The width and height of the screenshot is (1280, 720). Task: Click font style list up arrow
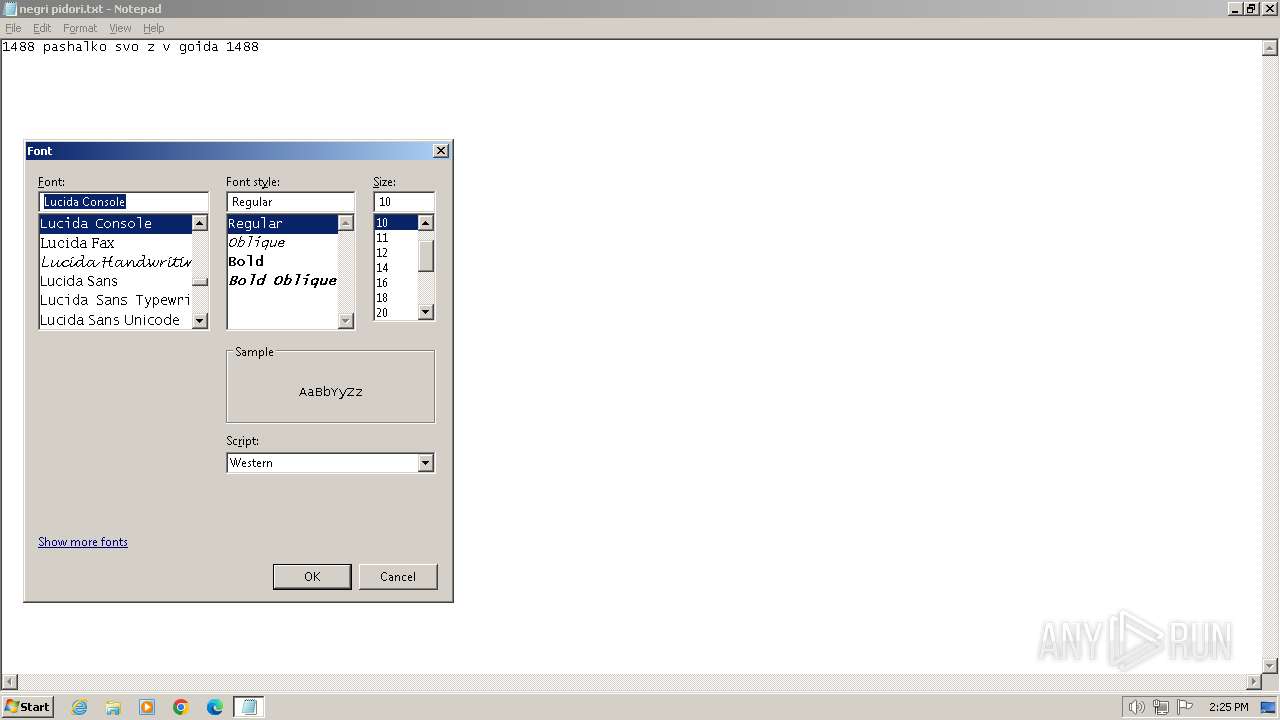(346, 223)
